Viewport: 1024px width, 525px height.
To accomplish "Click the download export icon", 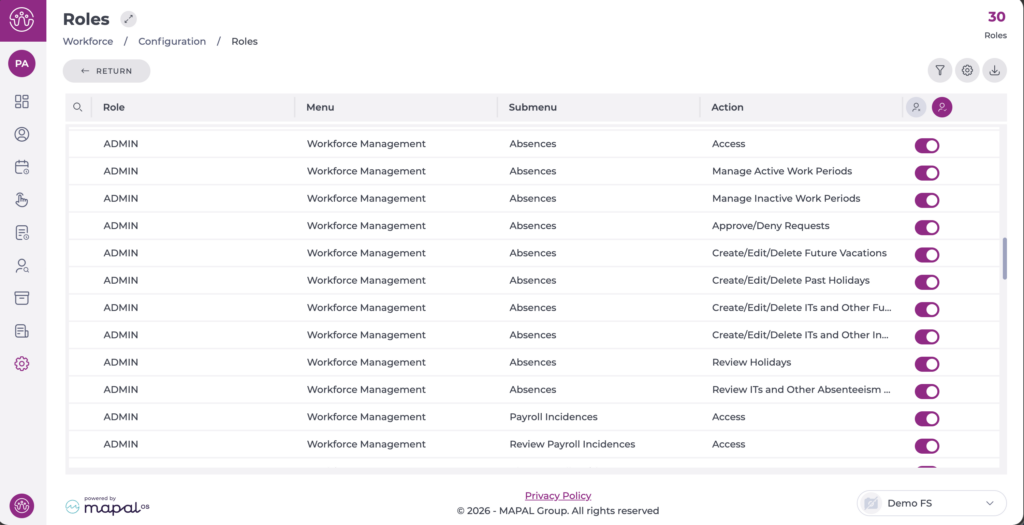I will [x=994, y=70].
